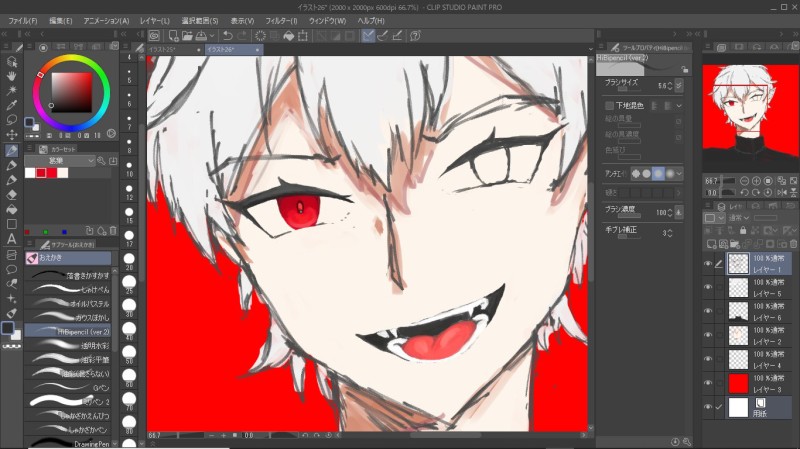Image resolution: width=800 pixels, height=449 pixels.
Task: Toggle snap to ruler in command bar
Action: 368,36
